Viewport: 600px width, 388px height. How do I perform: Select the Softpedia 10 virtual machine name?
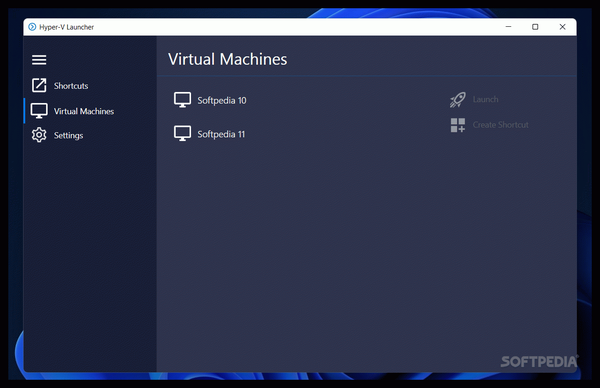click(x=222, y=100)
